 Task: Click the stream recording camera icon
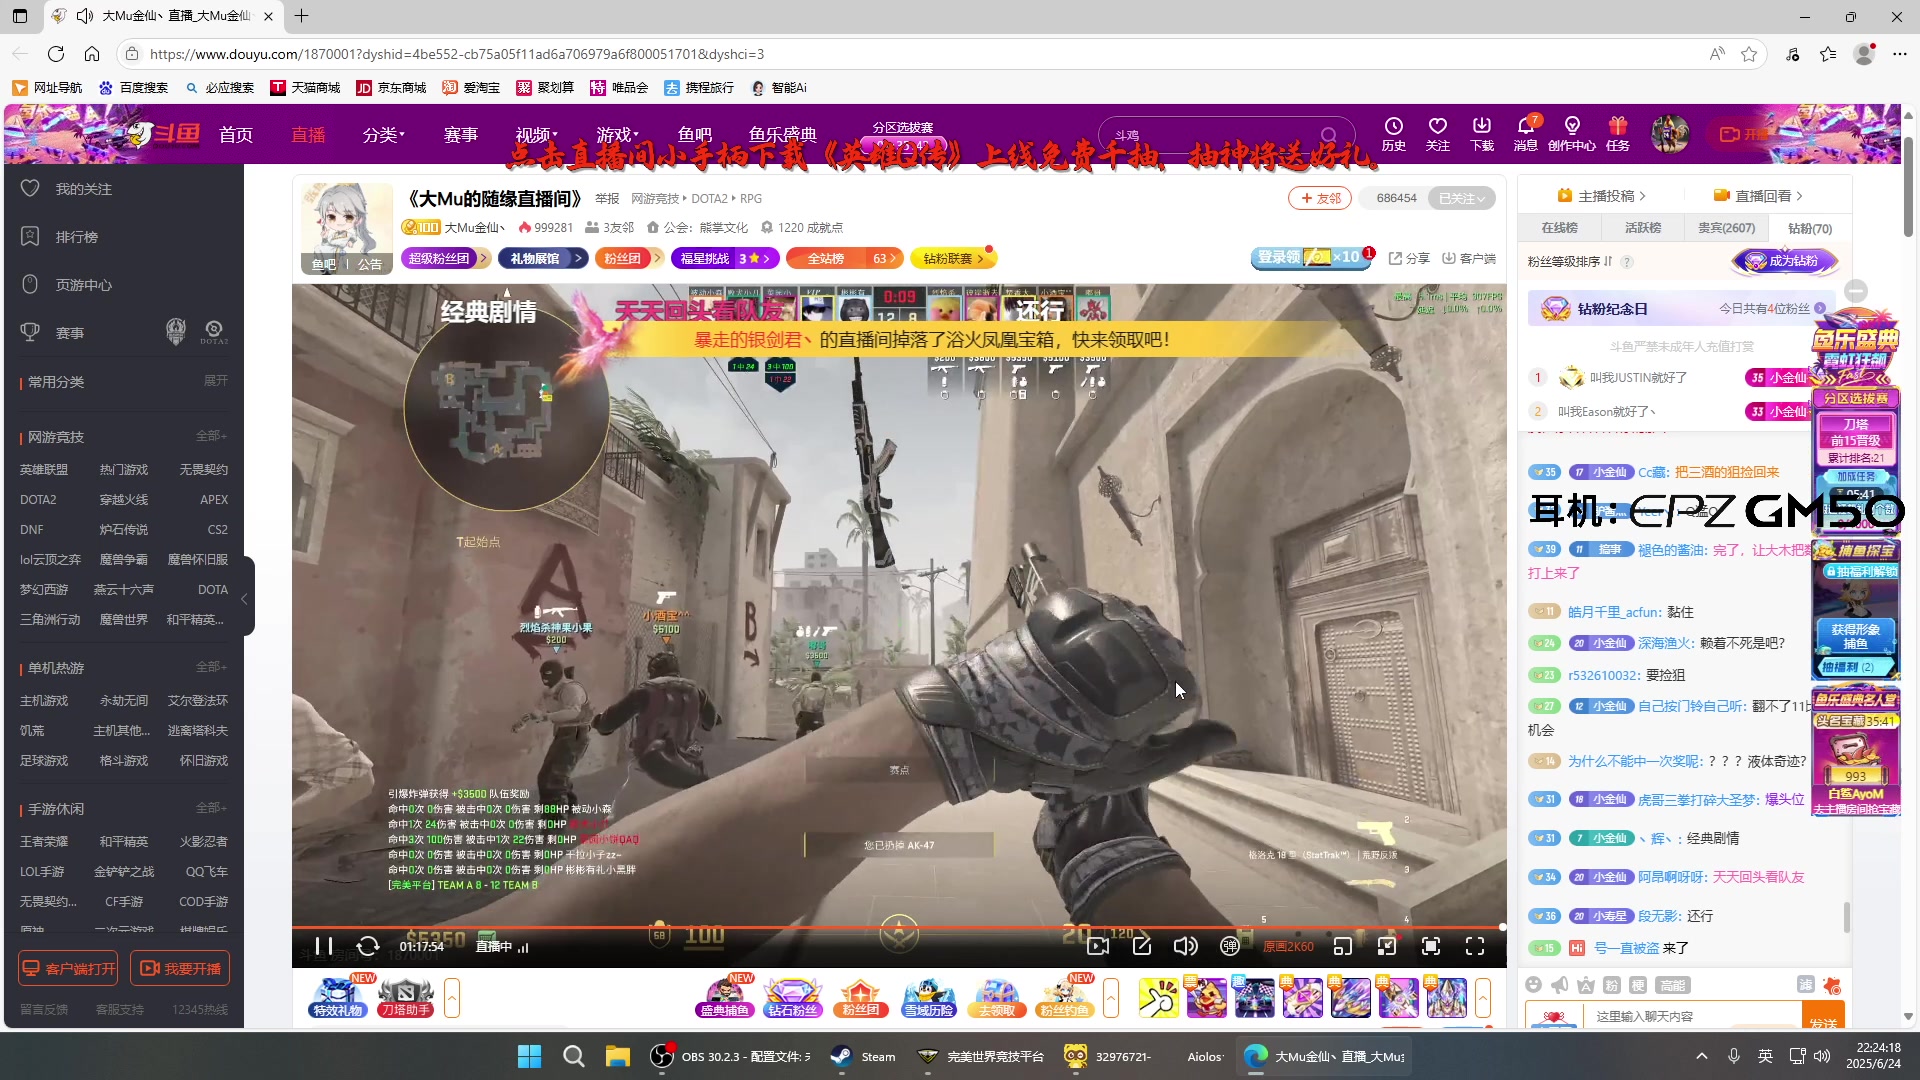(x=1098, y=946)
